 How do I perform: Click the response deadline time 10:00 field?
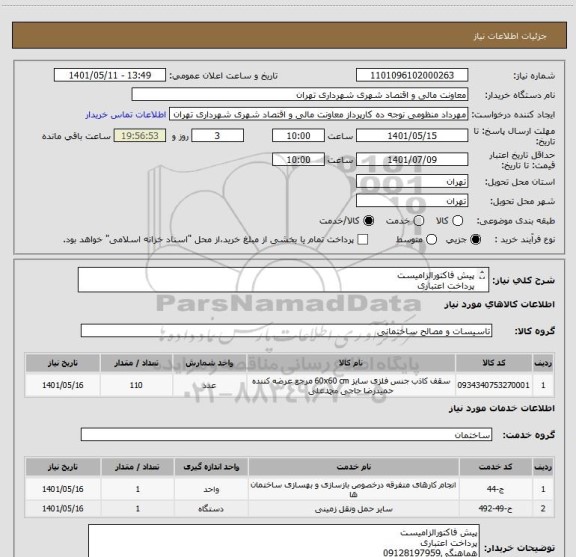(298, 136)
